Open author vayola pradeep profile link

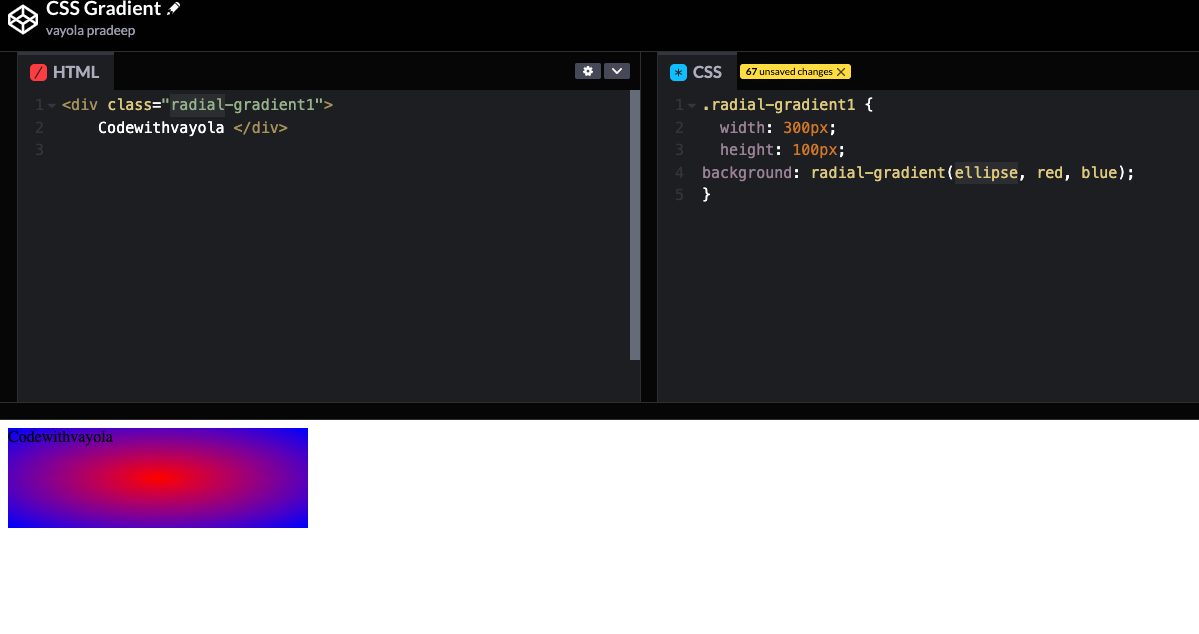[90, 31]
